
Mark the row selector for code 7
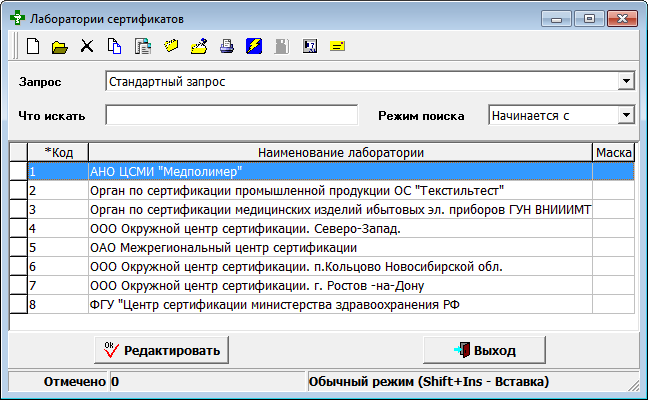coord(19,285)
